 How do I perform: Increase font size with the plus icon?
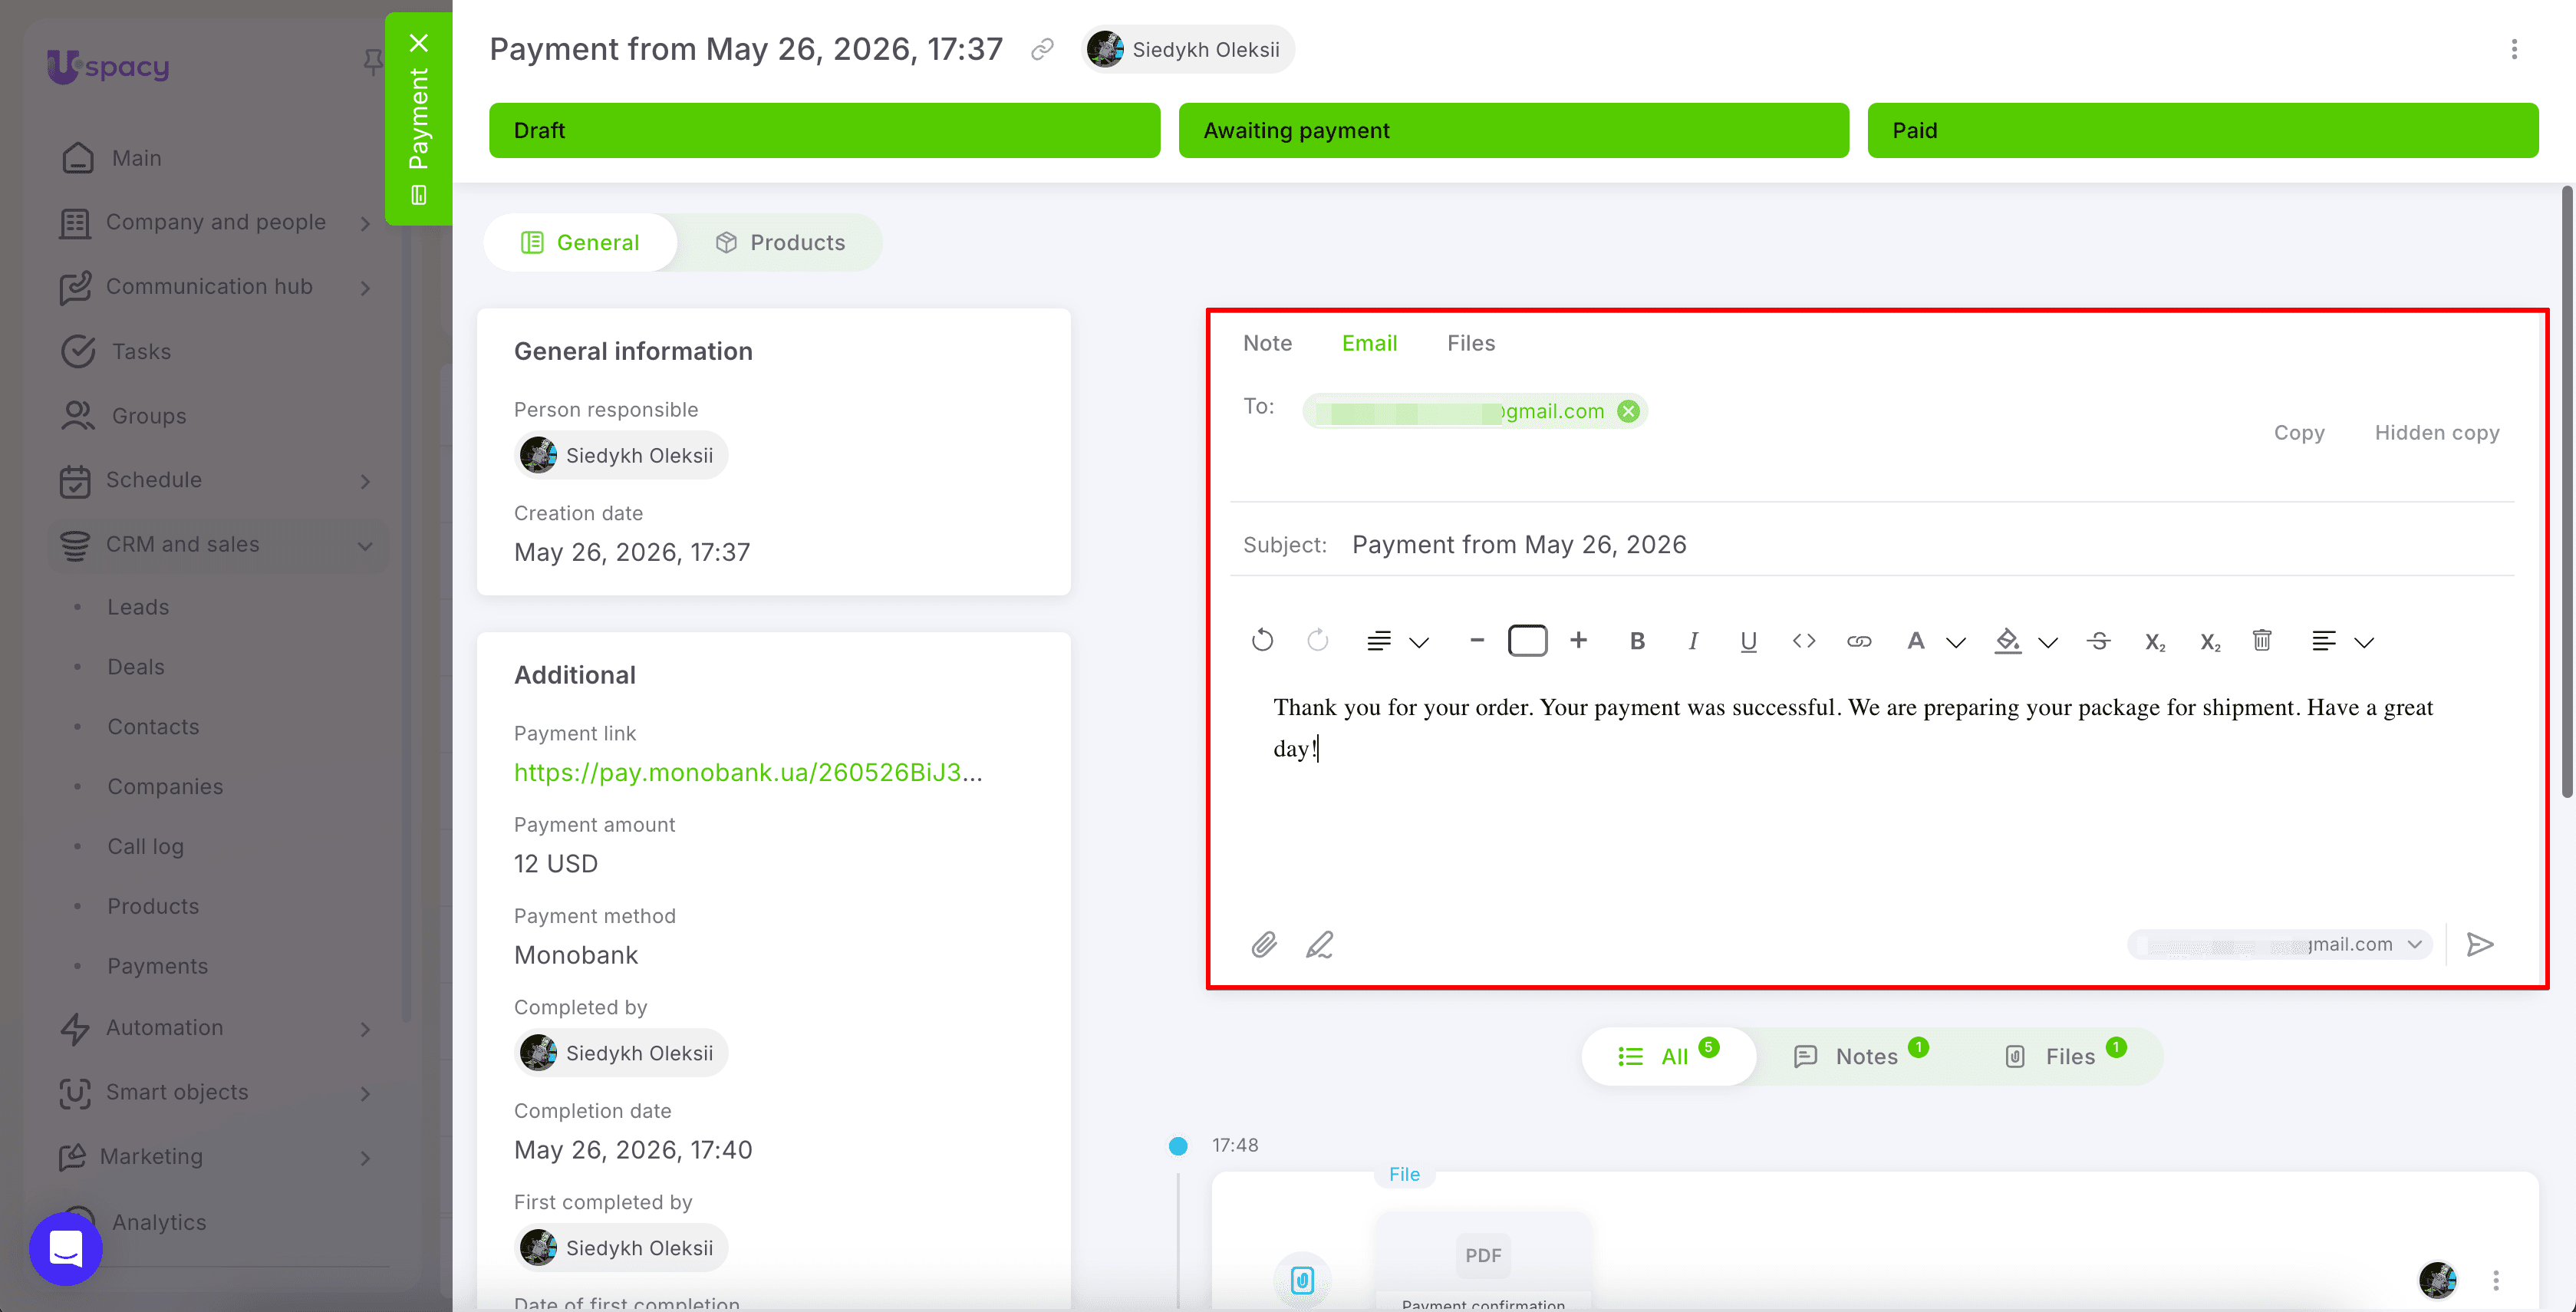point(1578,640)
